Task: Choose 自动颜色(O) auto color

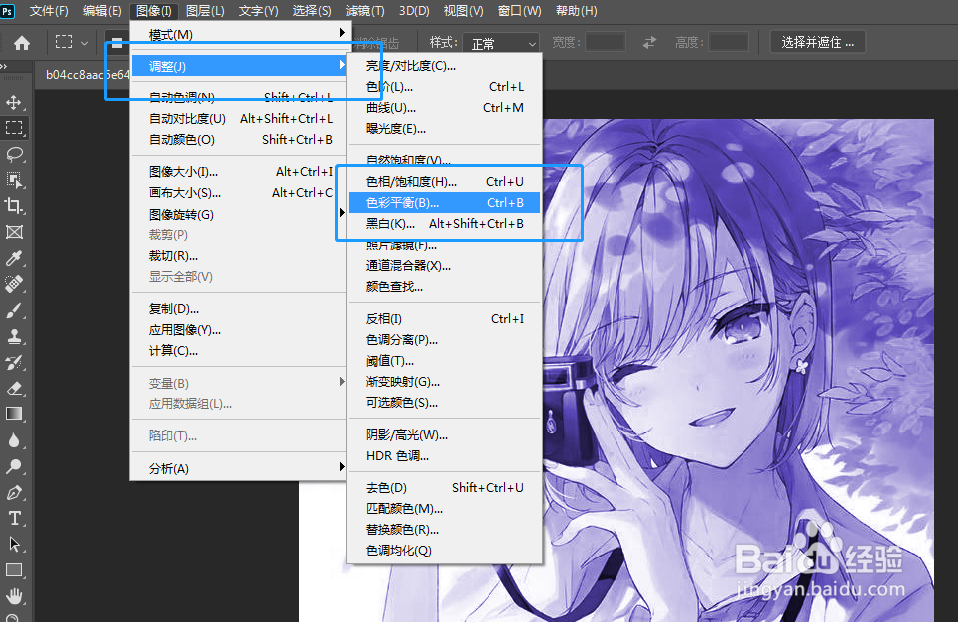Action: tap(238, 139)
